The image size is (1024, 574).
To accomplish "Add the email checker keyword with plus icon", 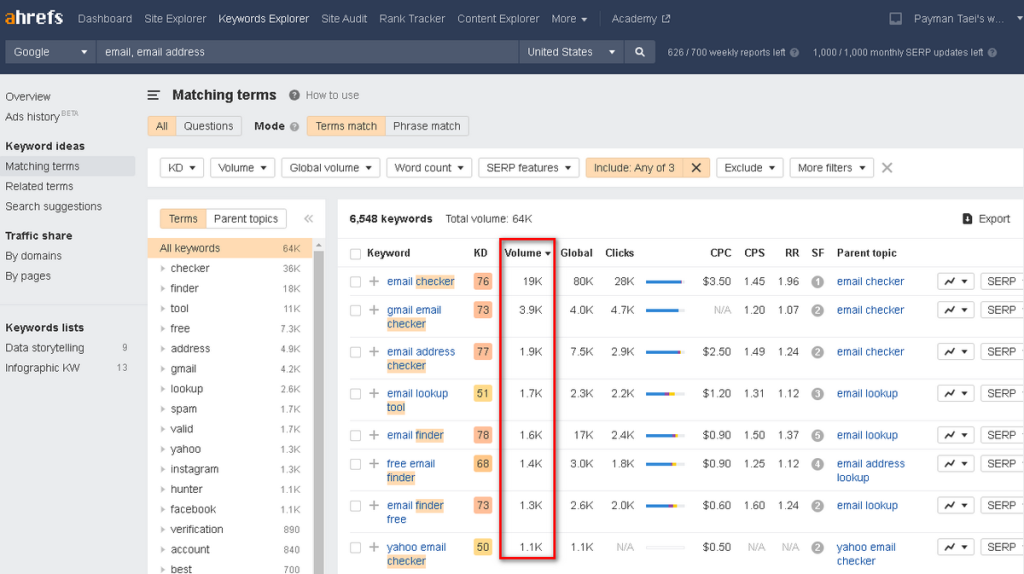I will [x=374, y=282].
